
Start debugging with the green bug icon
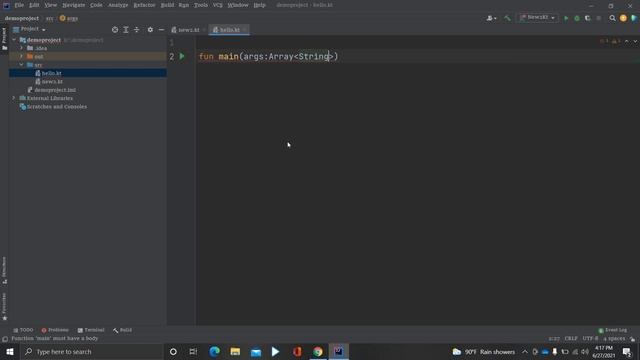click(577, 18)
